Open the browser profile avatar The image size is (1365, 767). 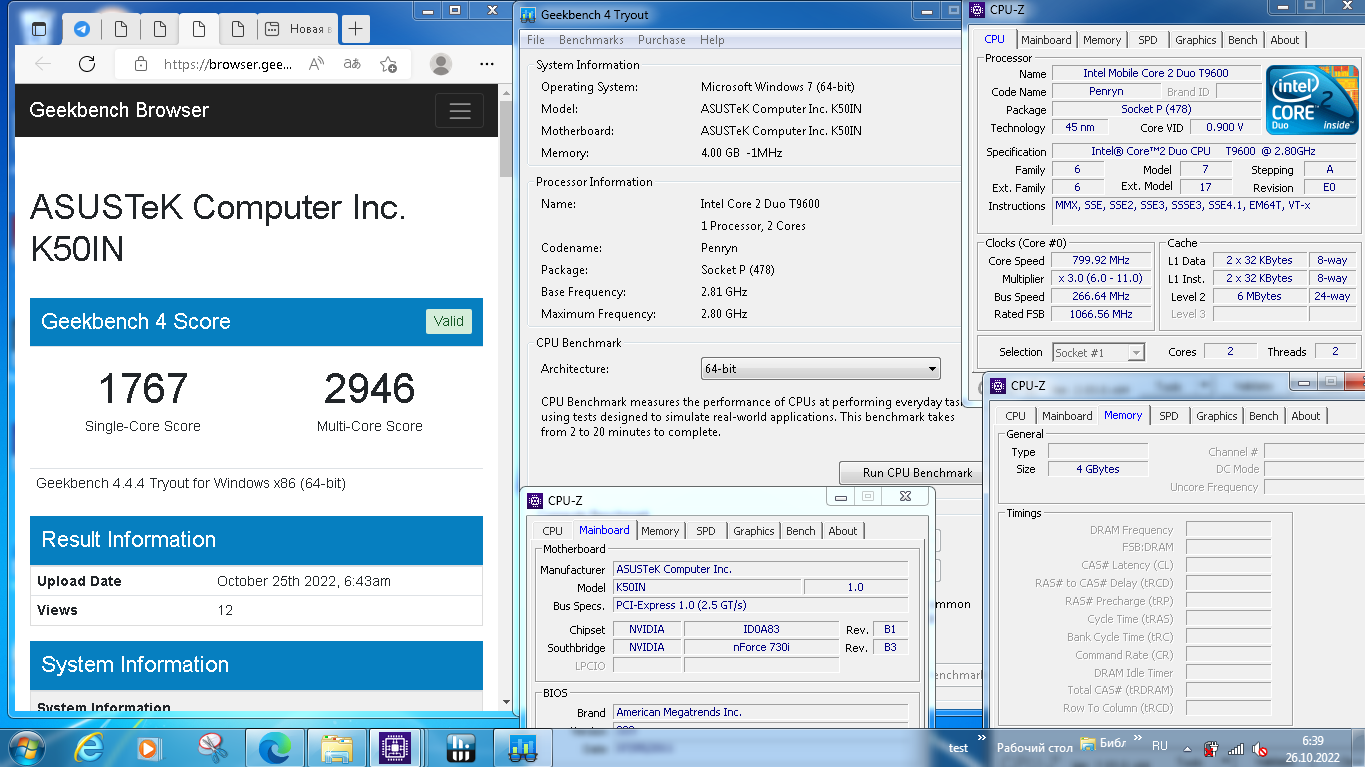click(440, 64)
